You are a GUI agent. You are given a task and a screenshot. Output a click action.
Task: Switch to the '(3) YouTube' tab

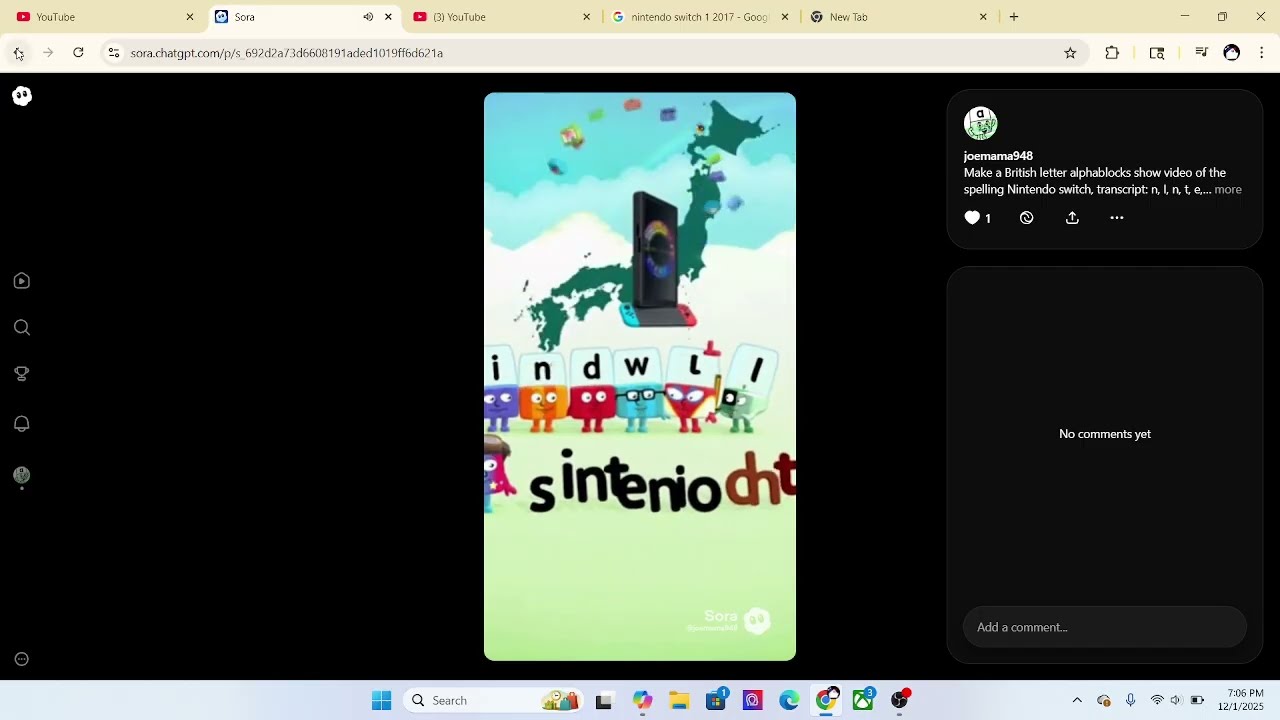point(500,17)
